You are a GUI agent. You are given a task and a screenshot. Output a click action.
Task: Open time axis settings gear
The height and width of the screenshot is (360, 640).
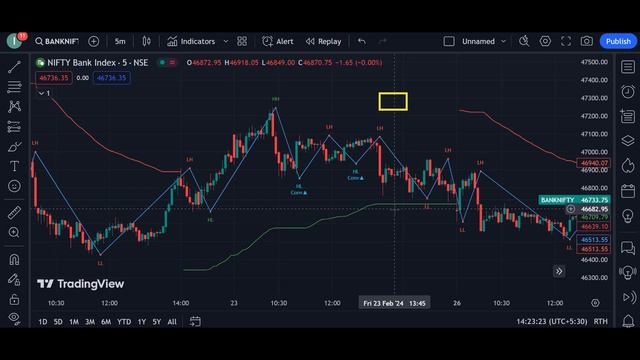click(596, 303)
